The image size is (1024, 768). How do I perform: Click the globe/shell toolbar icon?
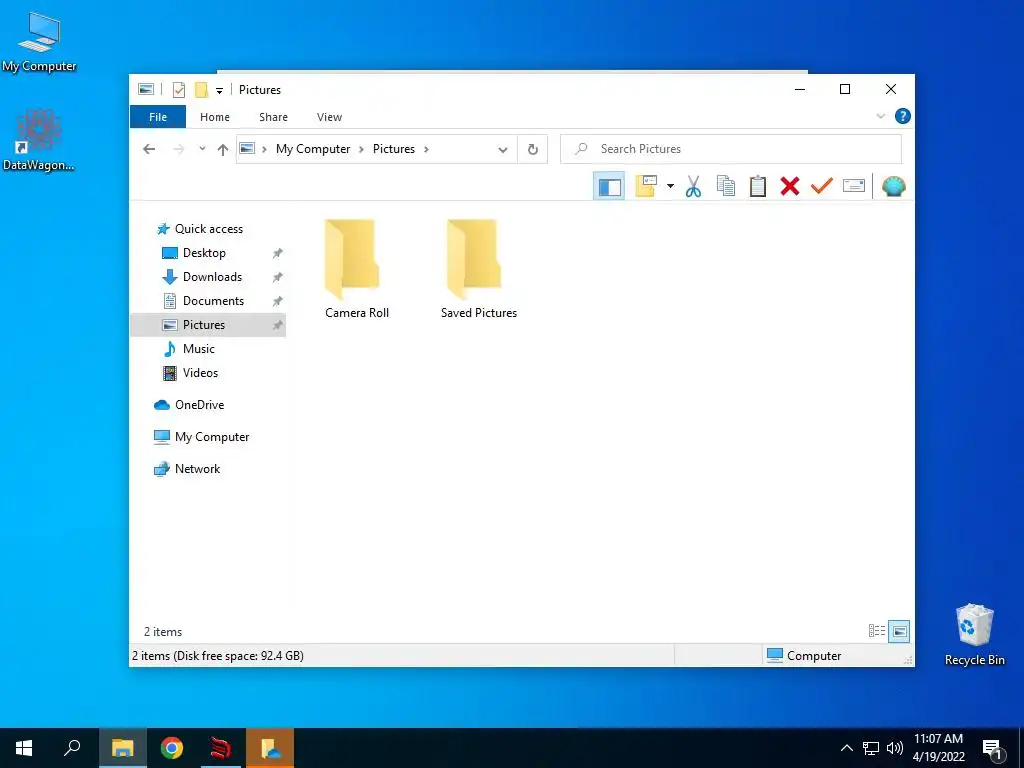point(893,187)
